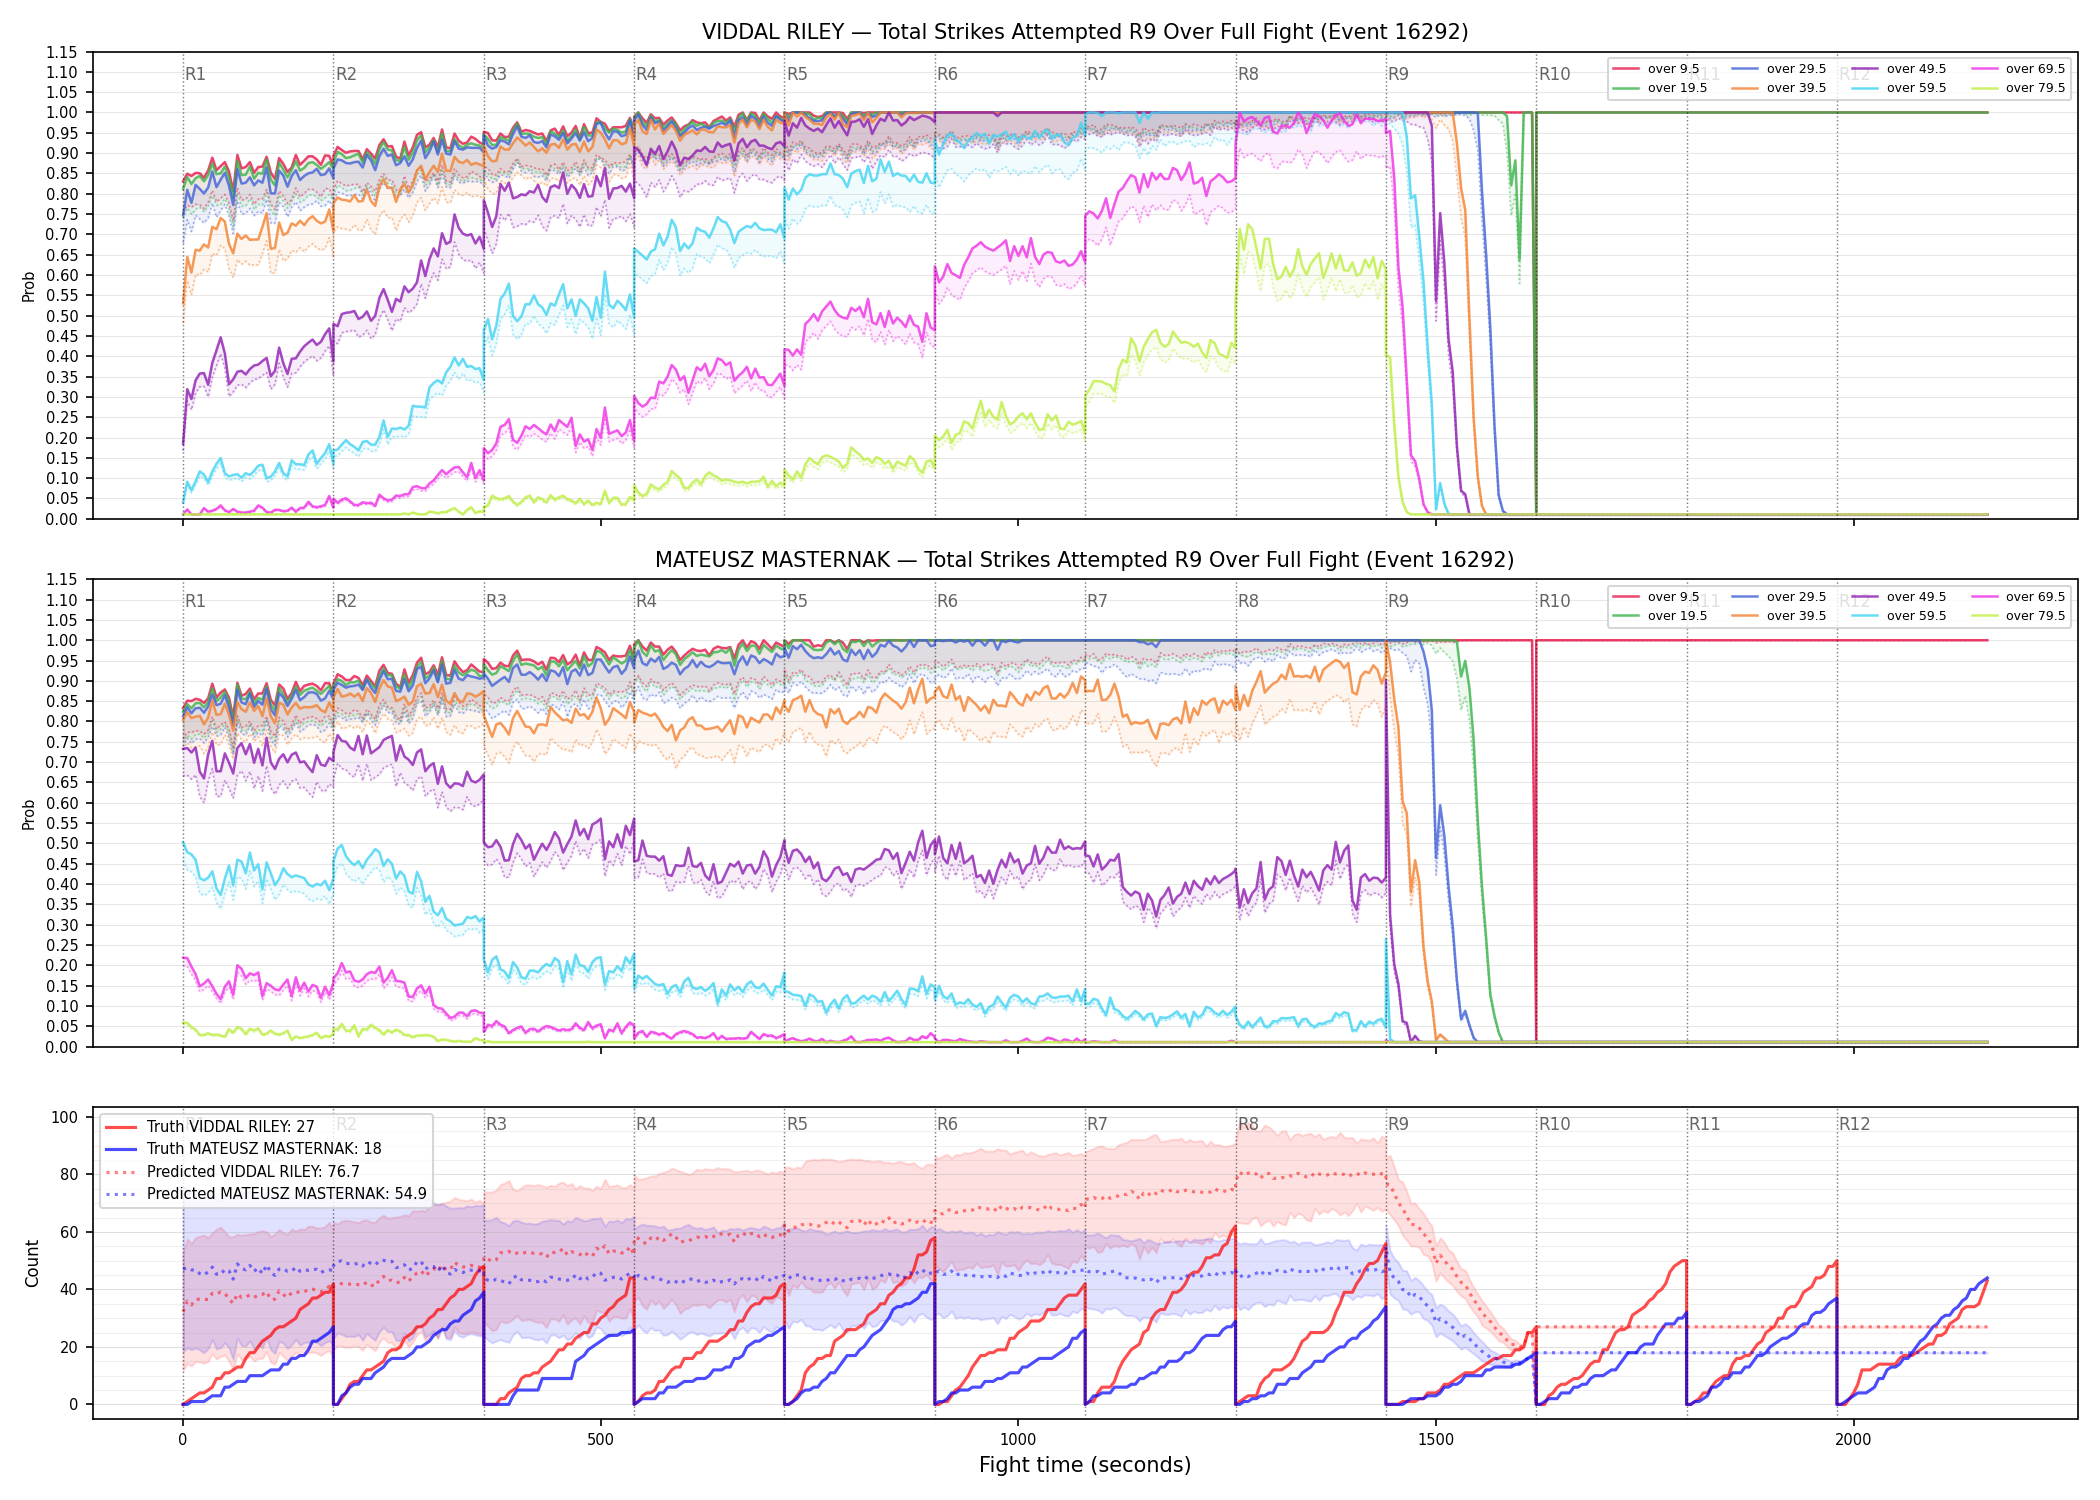Click the 0.50 tick of Masternak chart

tap(62, 843)
